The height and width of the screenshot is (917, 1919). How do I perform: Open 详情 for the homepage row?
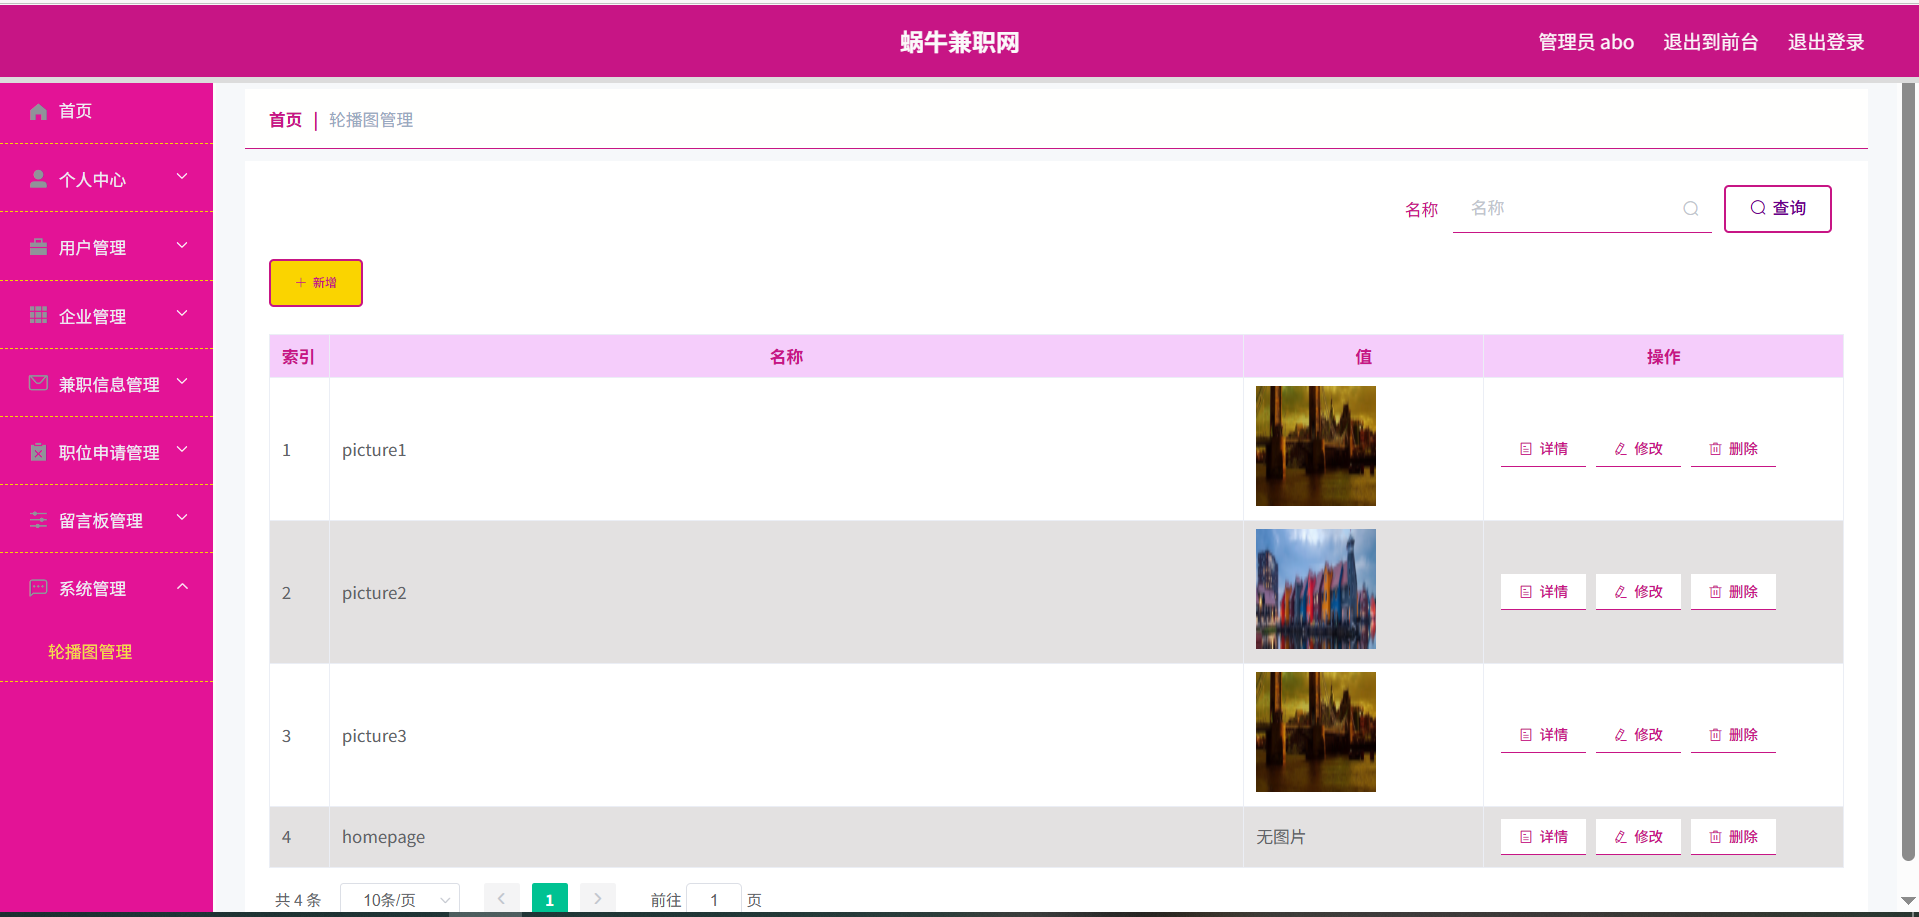[x=1543, y=837]
